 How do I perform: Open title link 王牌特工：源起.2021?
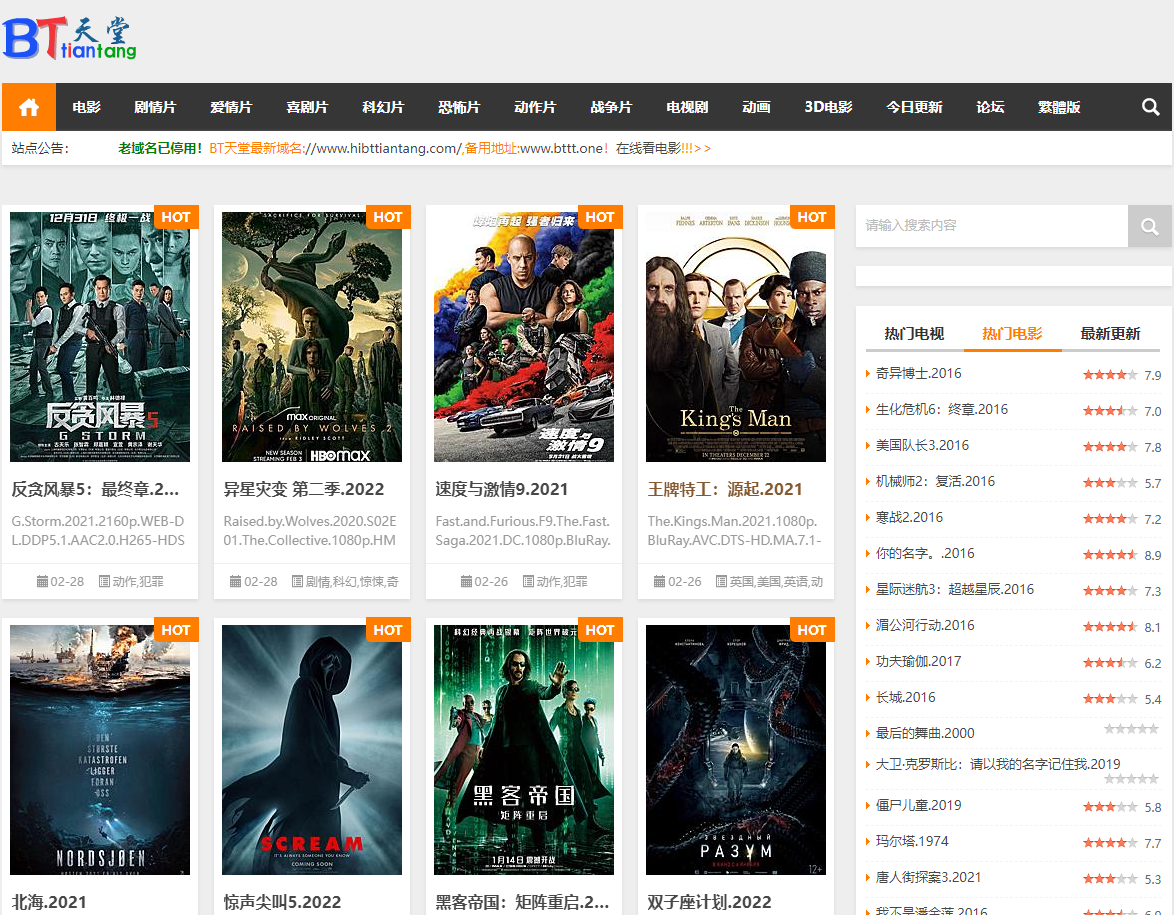[x=725, y=490]
